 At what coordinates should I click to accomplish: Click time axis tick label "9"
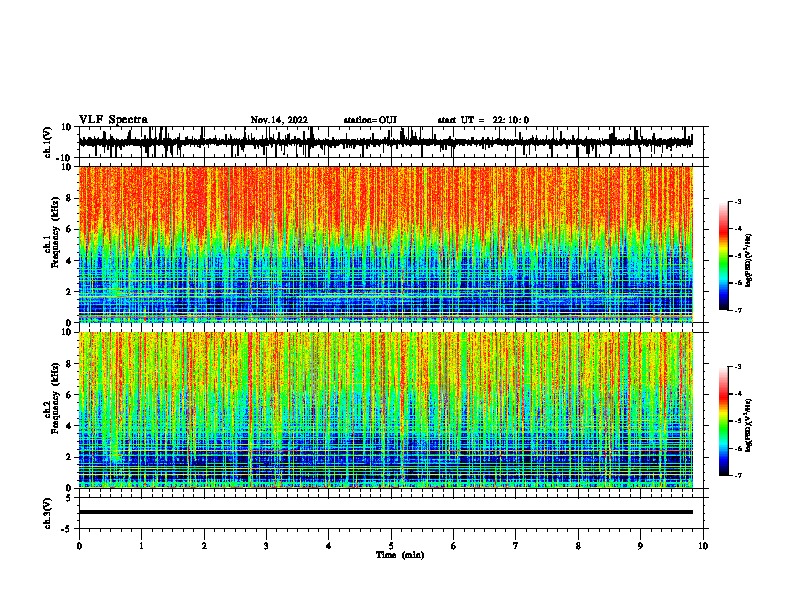click(640, 546)
